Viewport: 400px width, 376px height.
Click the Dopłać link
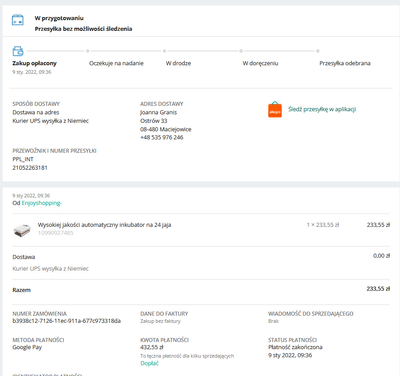(149, 363)
